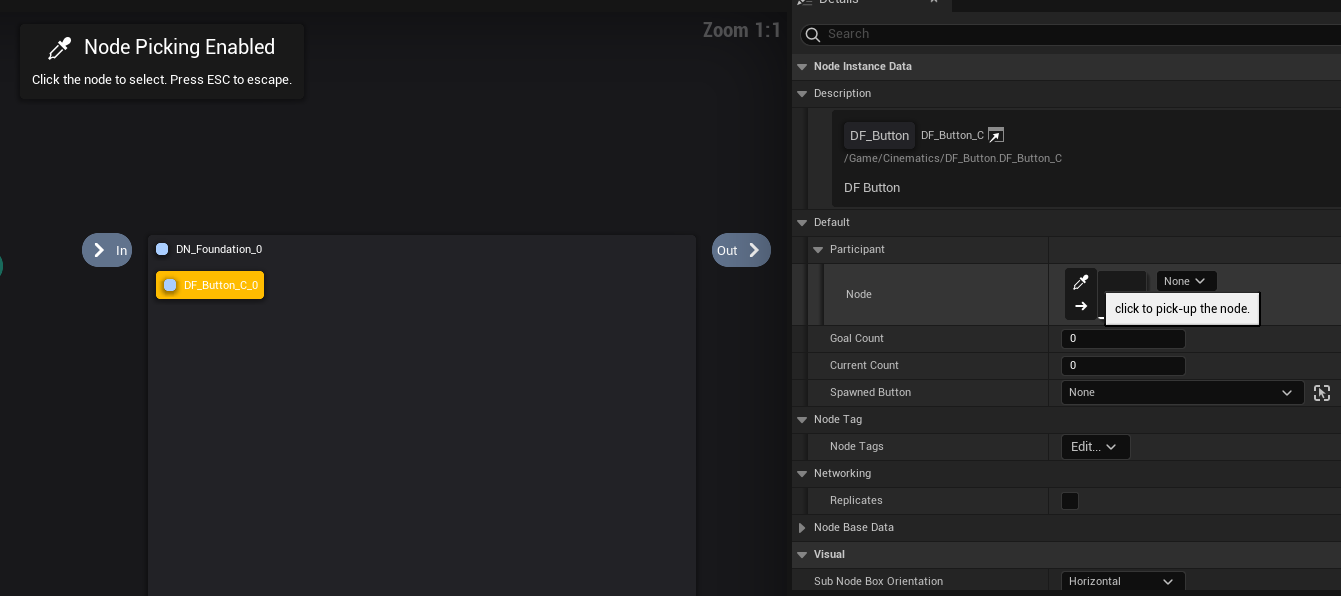Click the DN_Foundation_0 node pin icon

tap(162, 249)
